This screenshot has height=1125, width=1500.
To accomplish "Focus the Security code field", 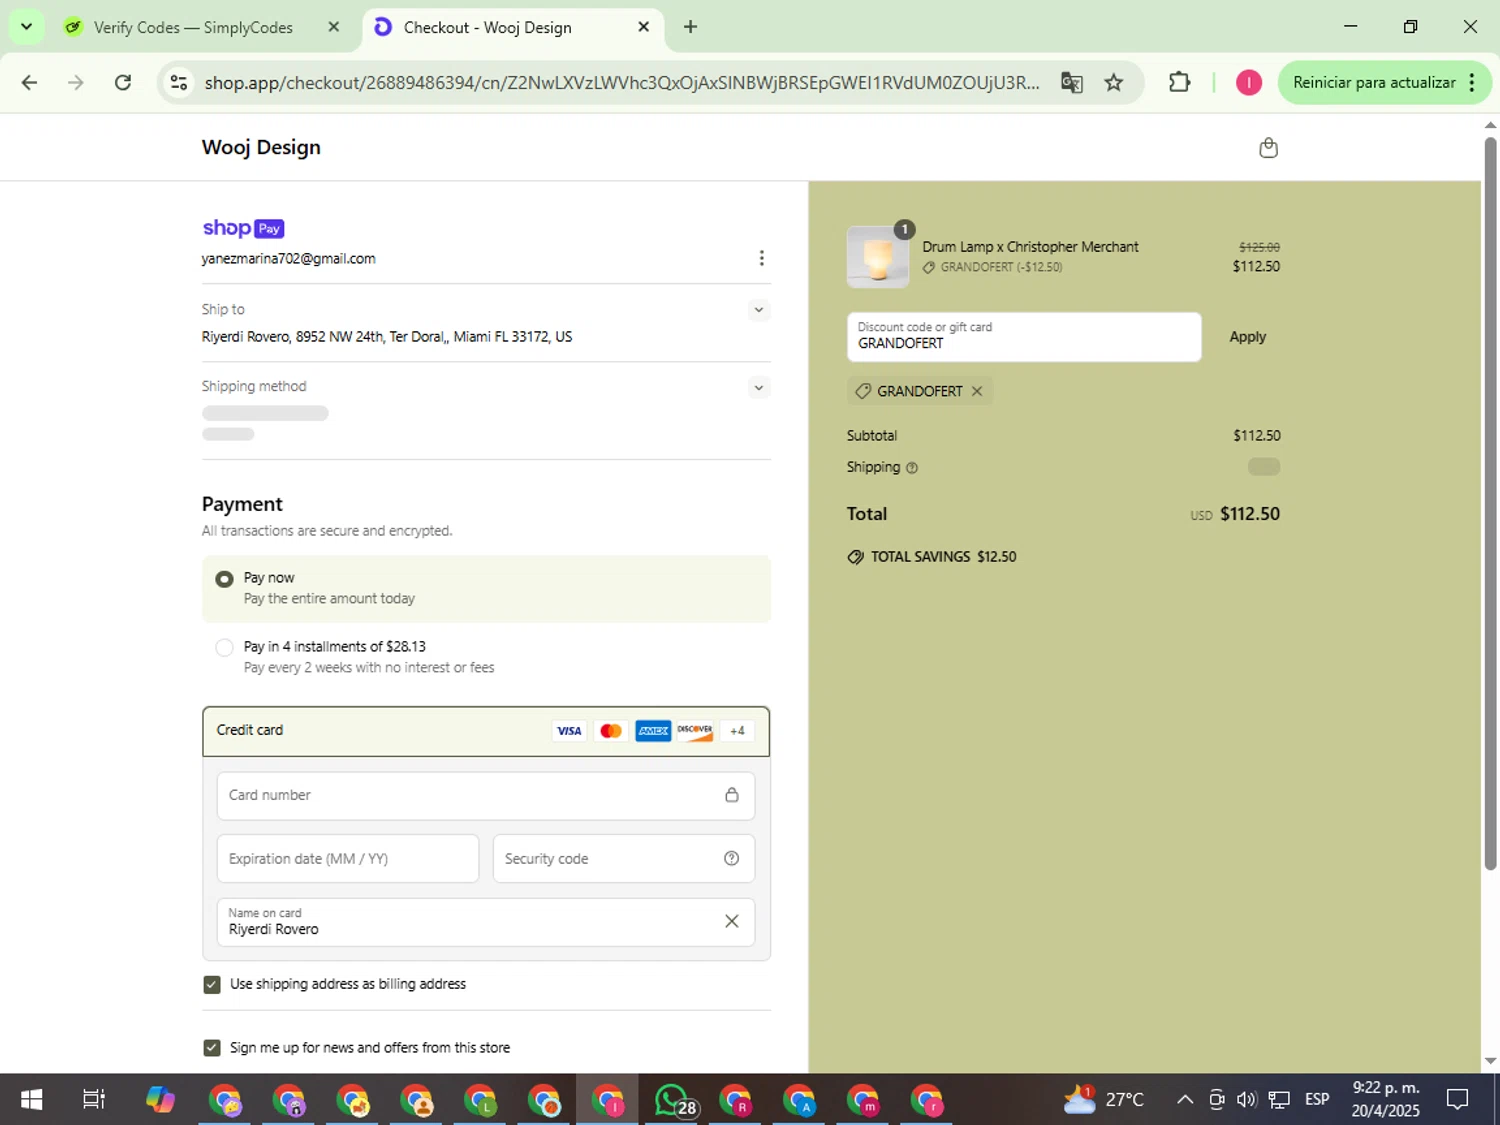I will [624, 859].
